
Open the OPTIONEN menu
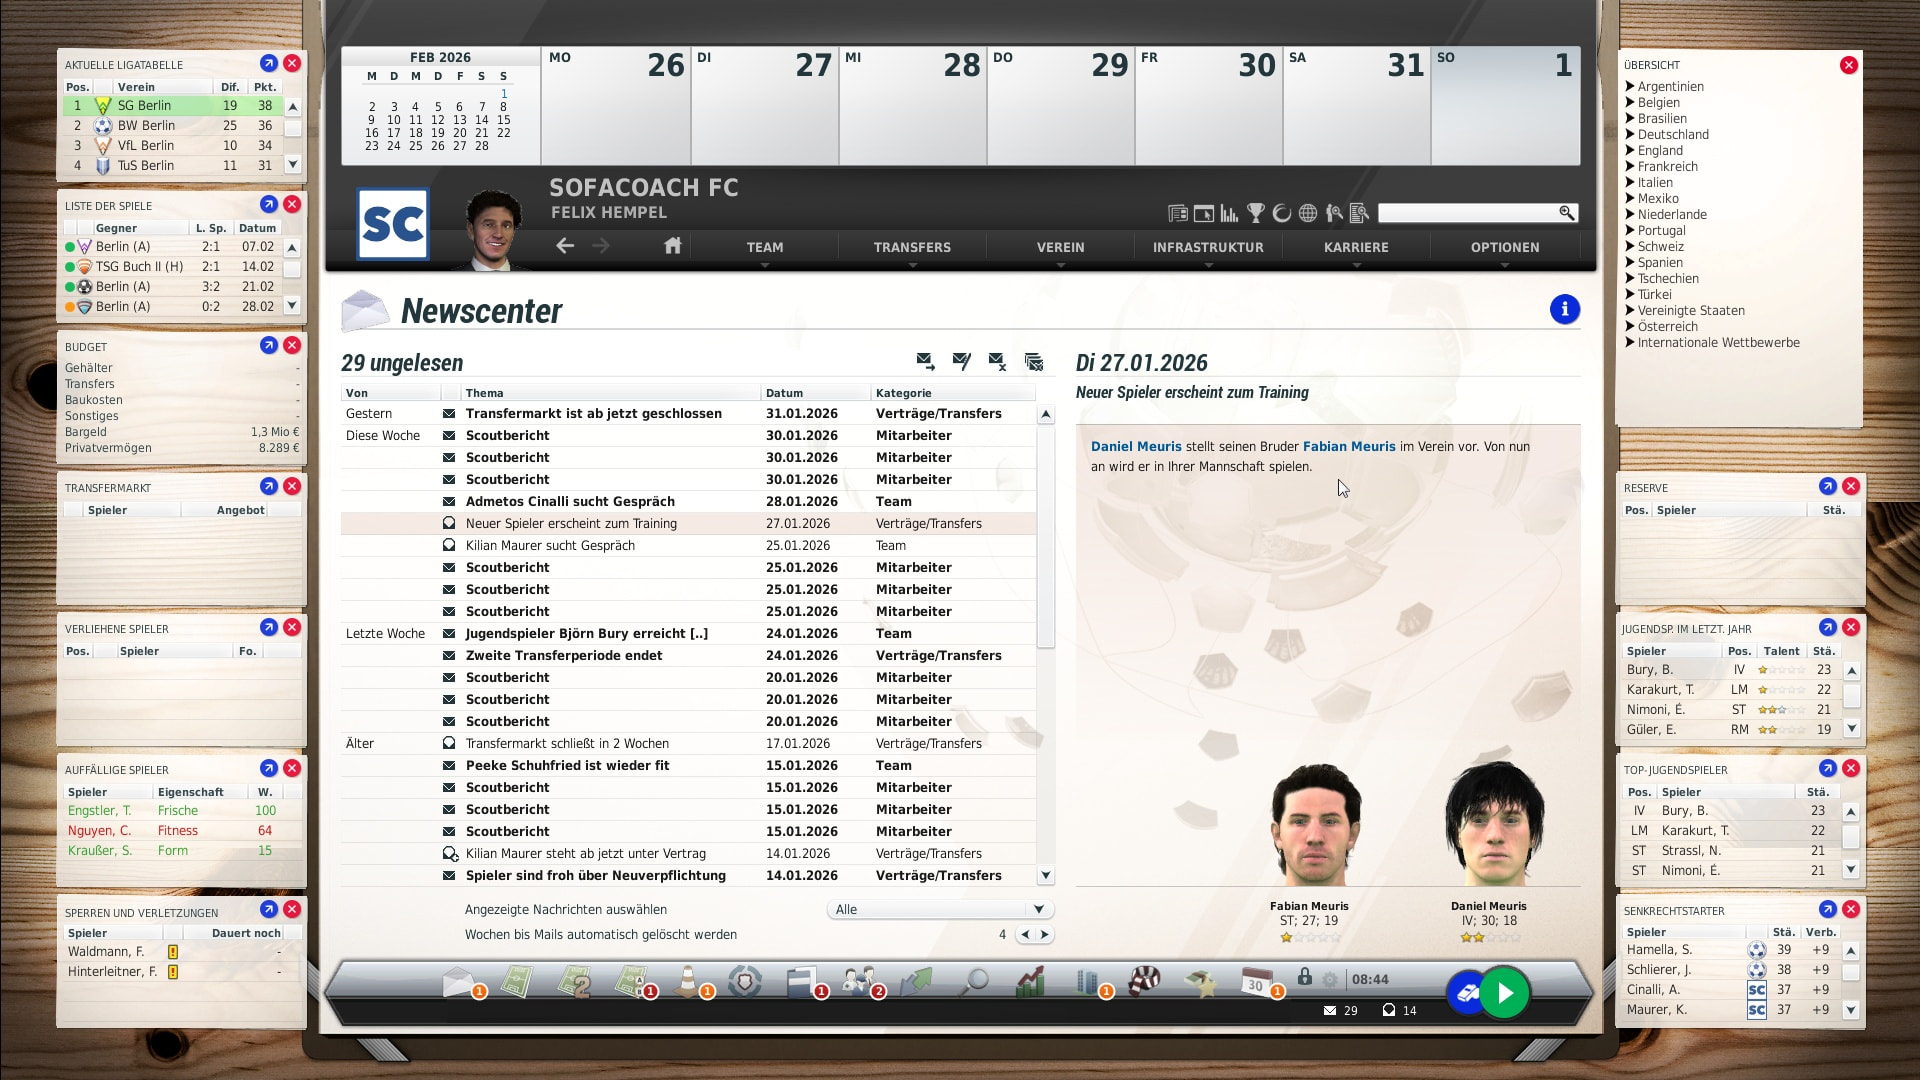pyautogui.click(x=1505, y=247)
